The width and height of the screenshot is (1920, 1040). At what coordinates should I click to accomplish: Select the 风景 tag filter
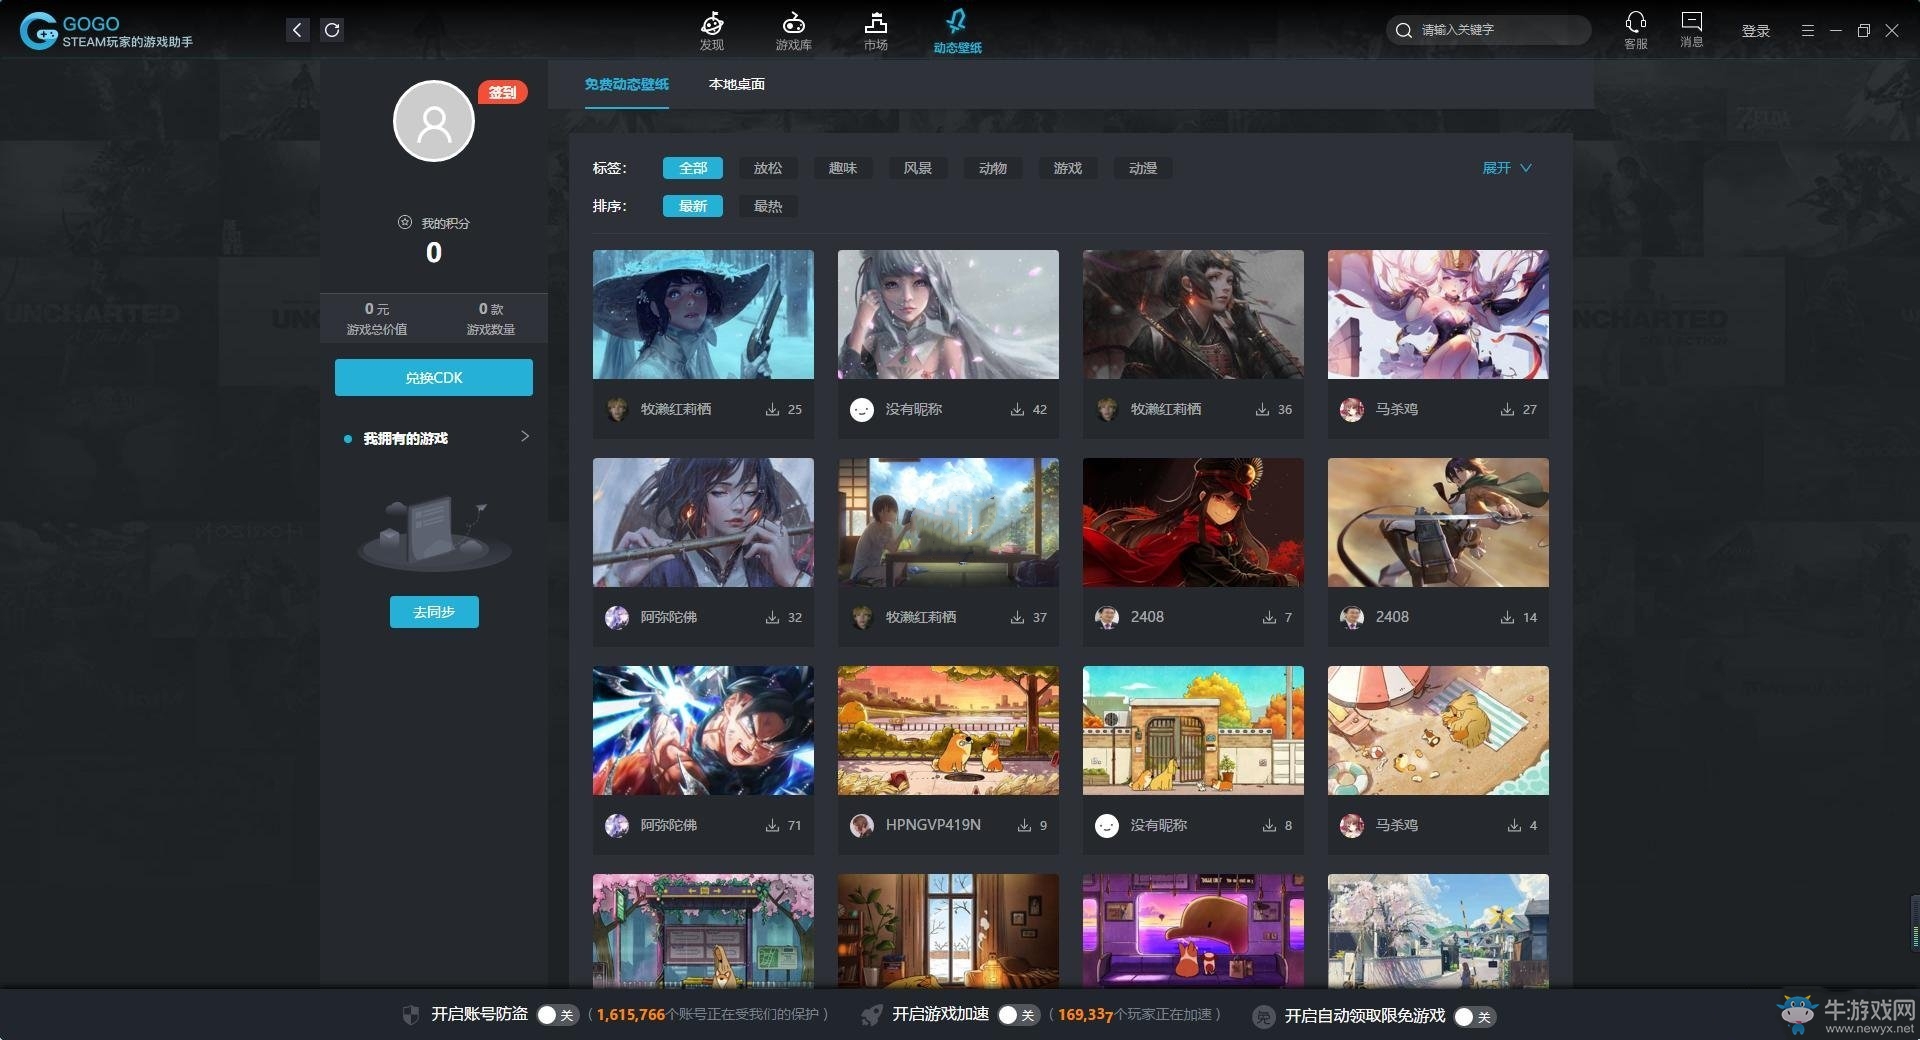coord(918,168)
